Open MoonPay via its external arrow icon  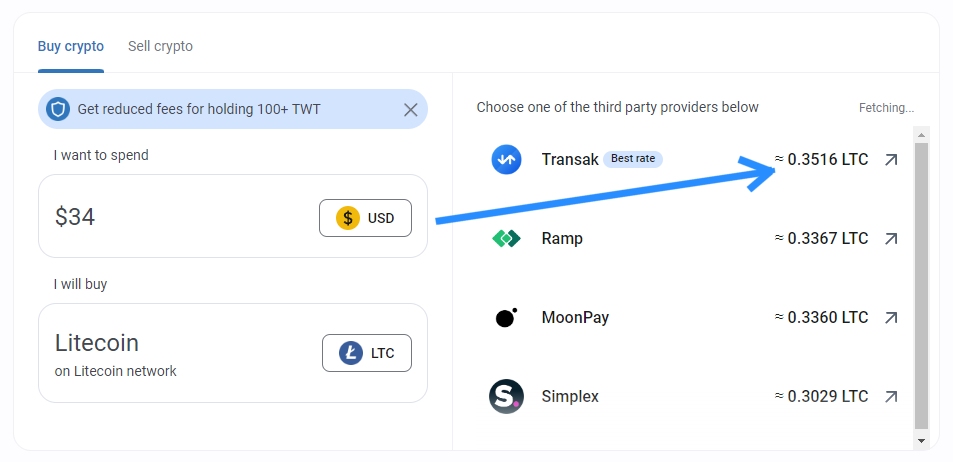(891, 318)
